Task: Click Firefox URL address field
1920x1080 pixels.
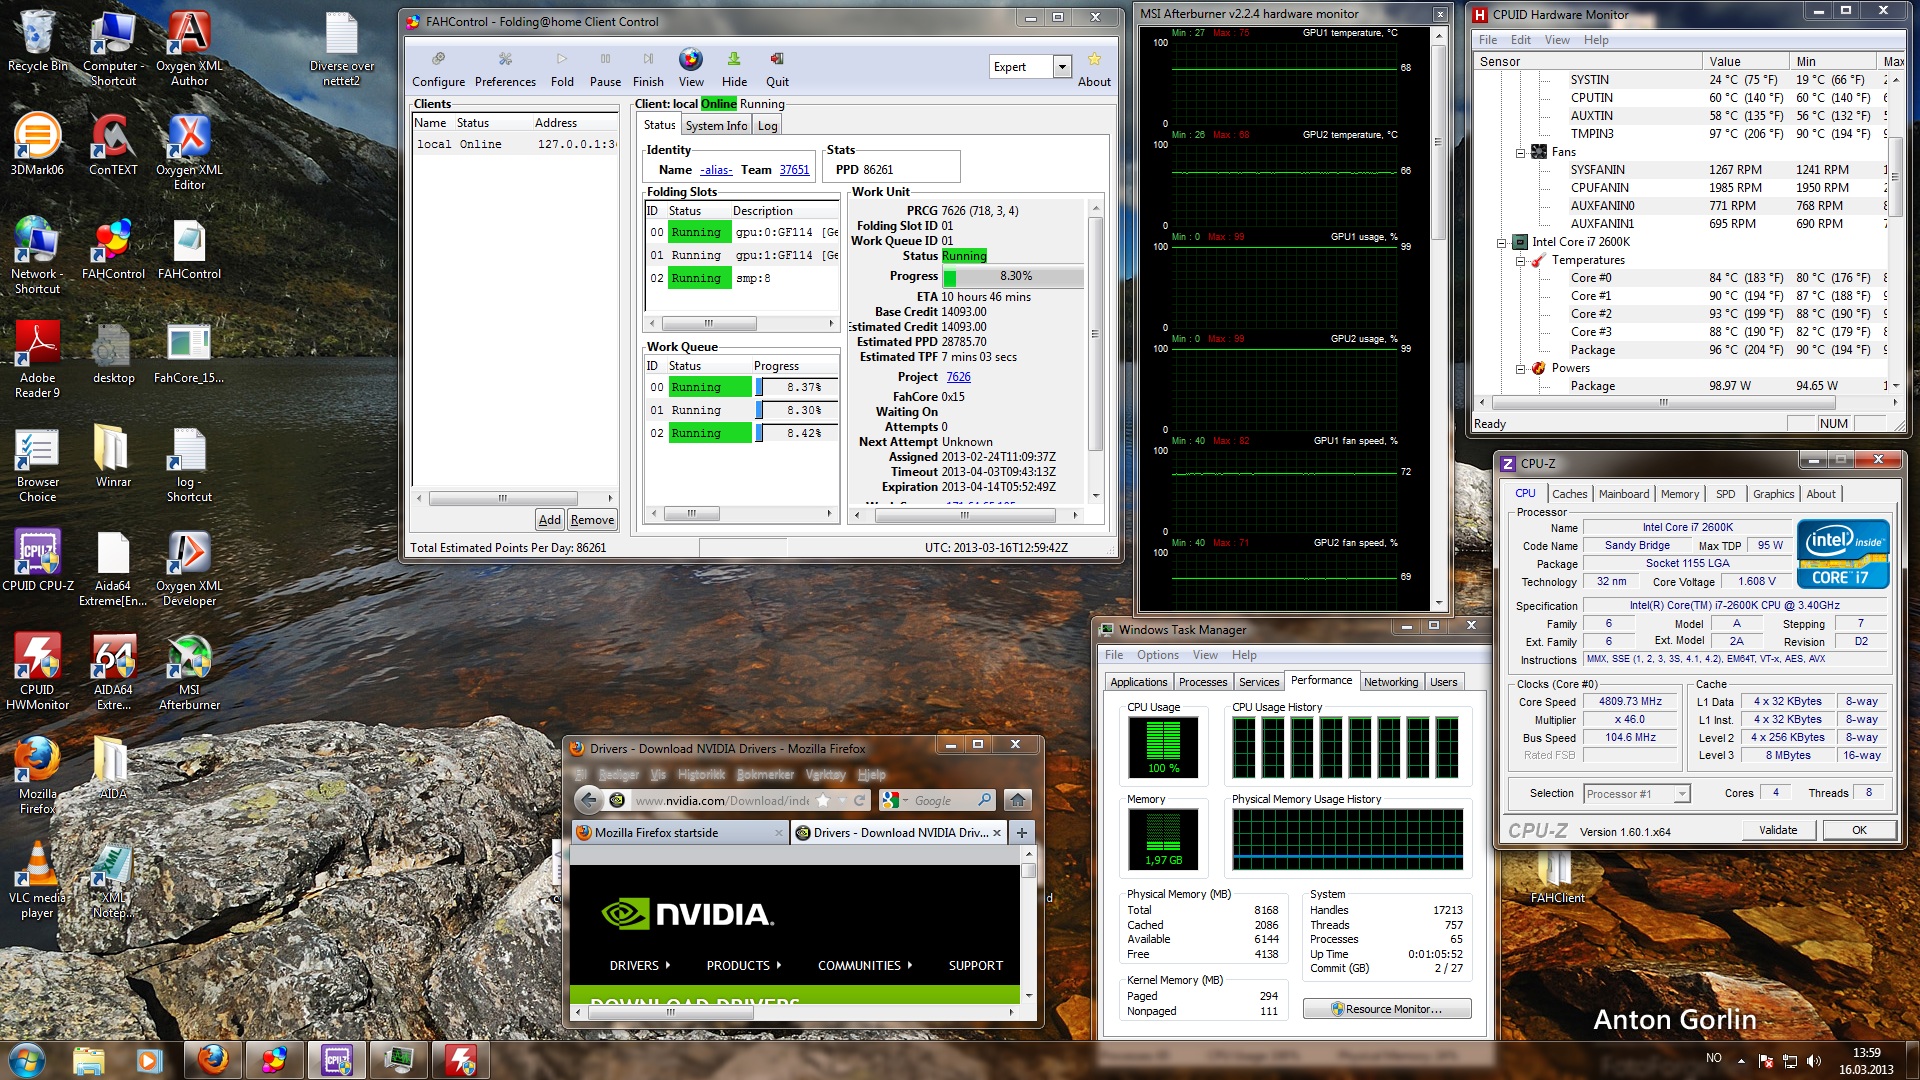Action: [722, 800]
